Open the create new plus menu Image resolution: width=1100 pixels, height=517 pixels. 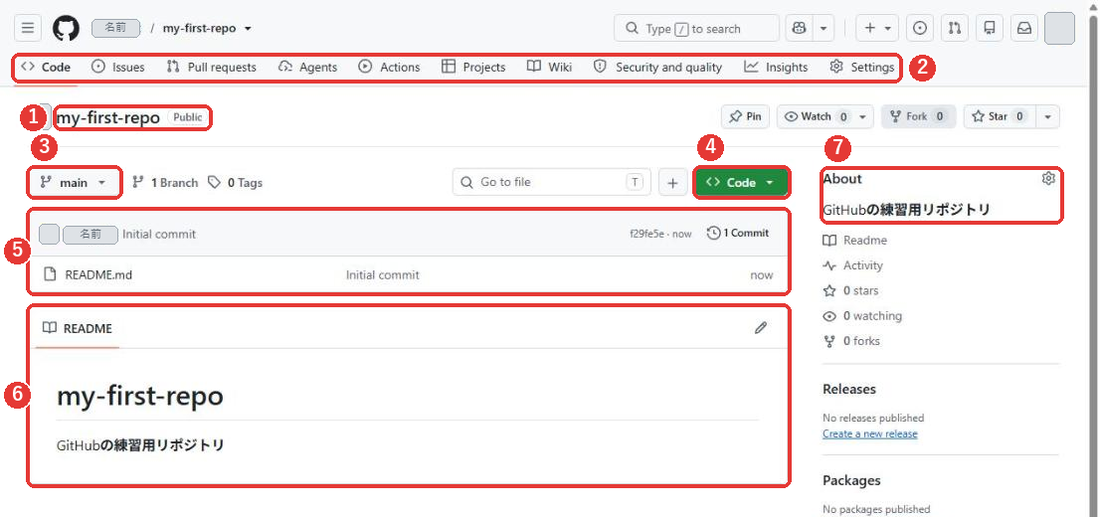coord(877,29)
